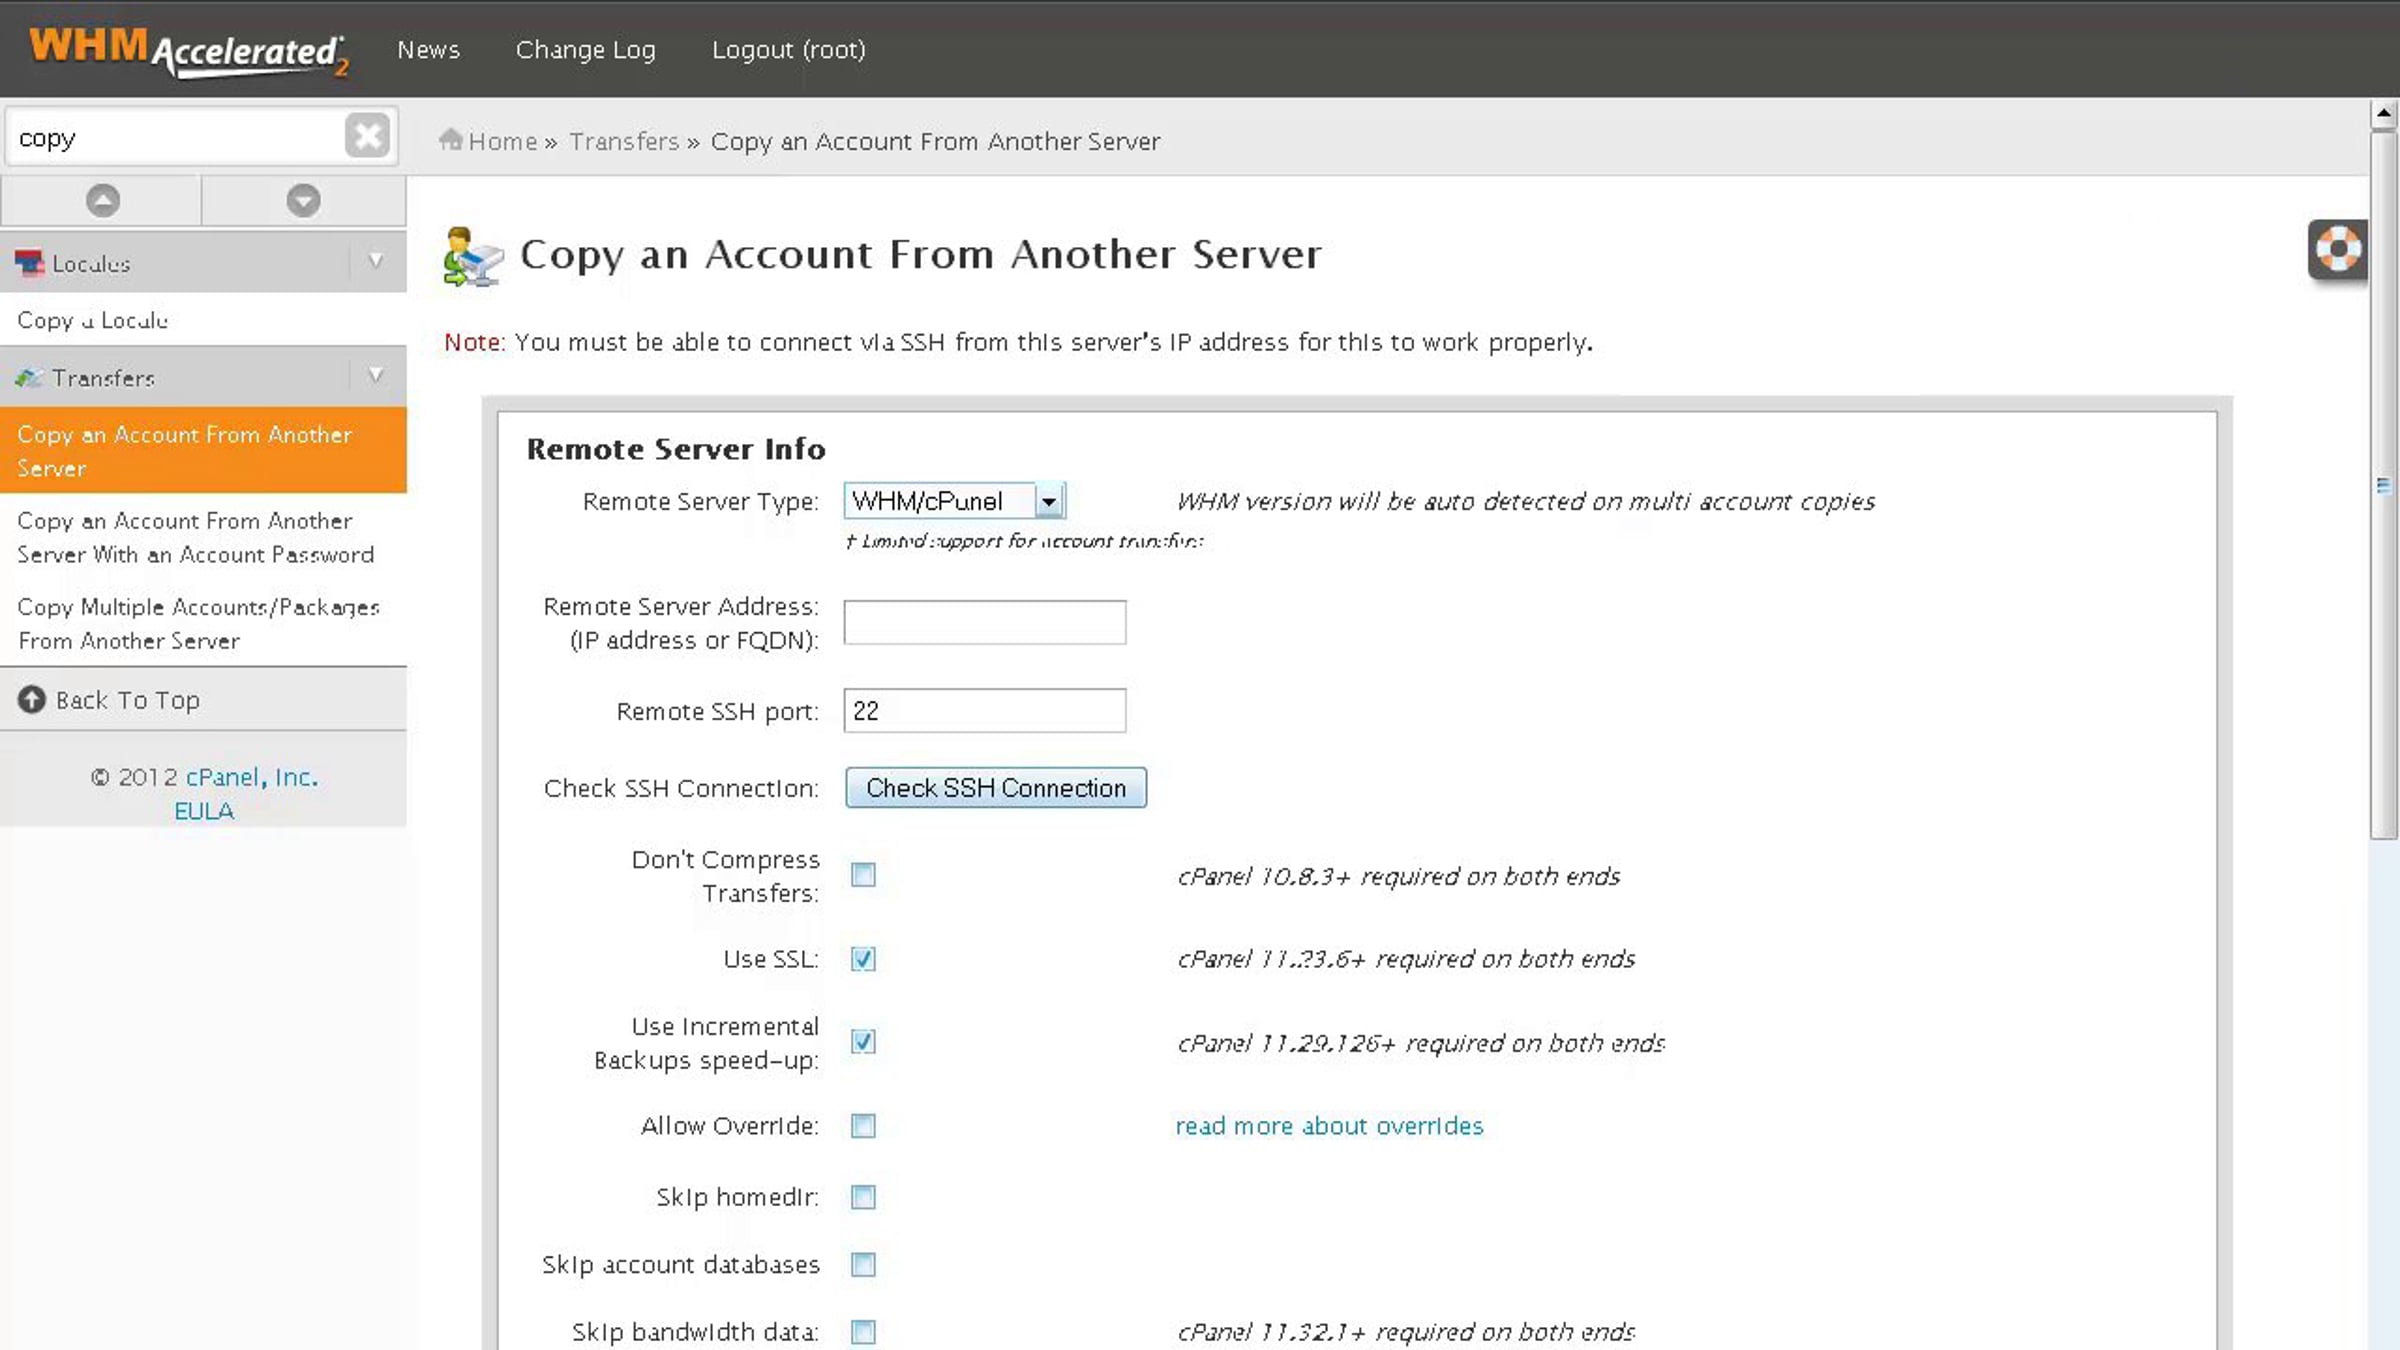This screenshot has height=1350, width=2400.
Task: Click the WHM version auto detected note
Action: 1526,501
